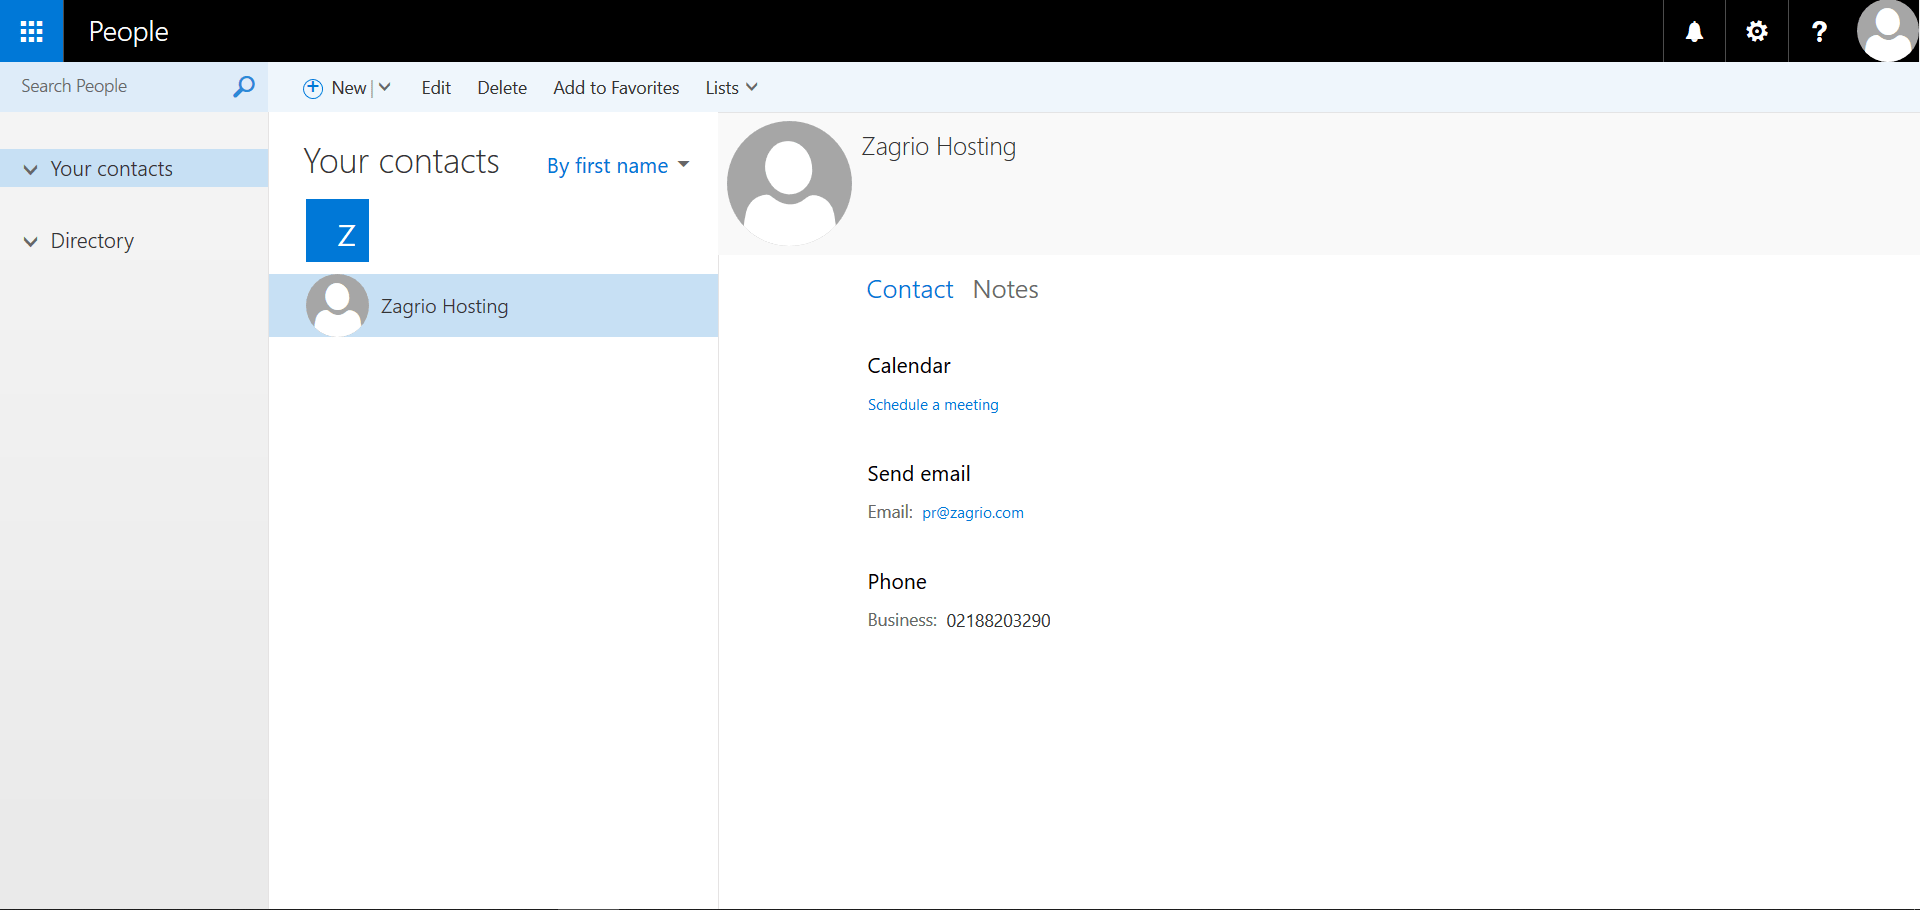
Task: Open notifications bell icon
Action: pyautogui.click(x=1694, y=32)
